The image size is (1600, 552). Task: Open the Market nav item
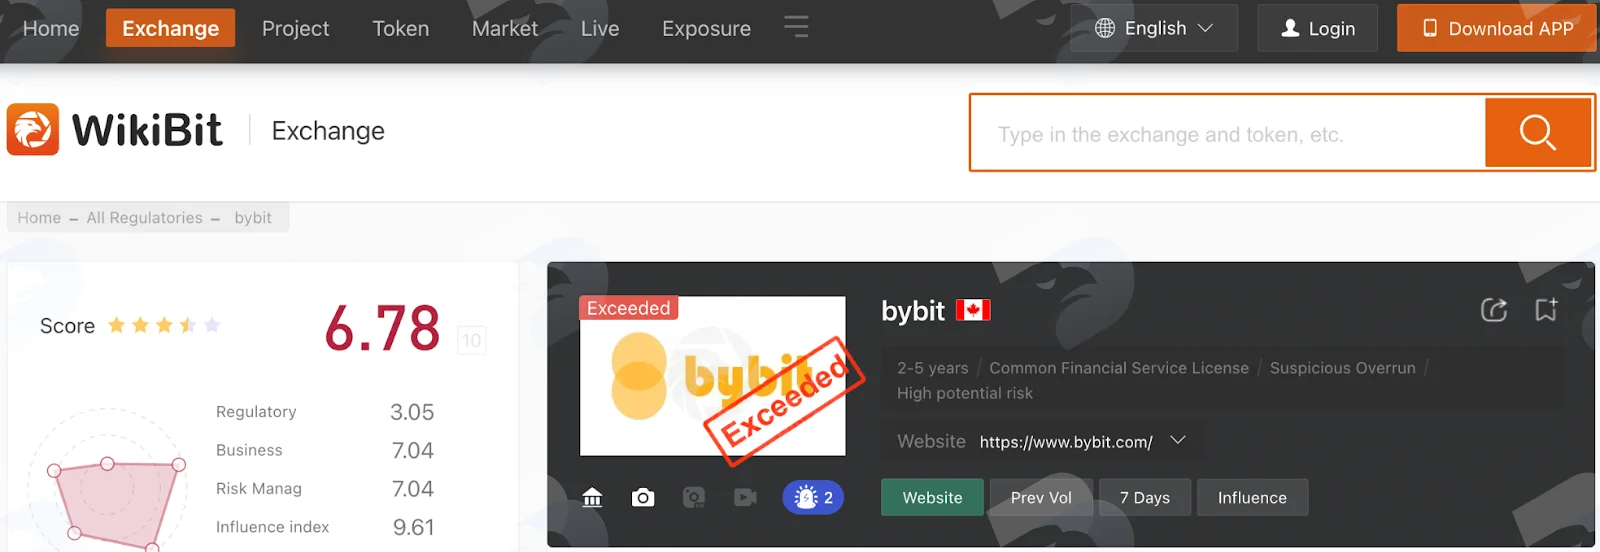tap(505, 28)
